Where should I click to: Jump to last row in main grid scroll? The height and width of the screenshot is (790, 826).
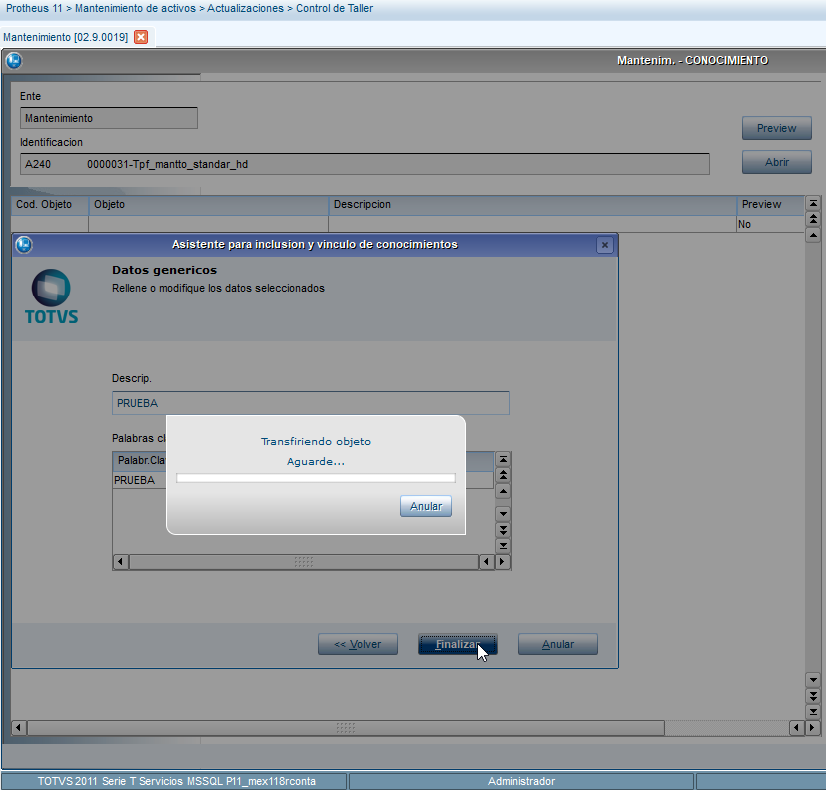coord(813,712)
